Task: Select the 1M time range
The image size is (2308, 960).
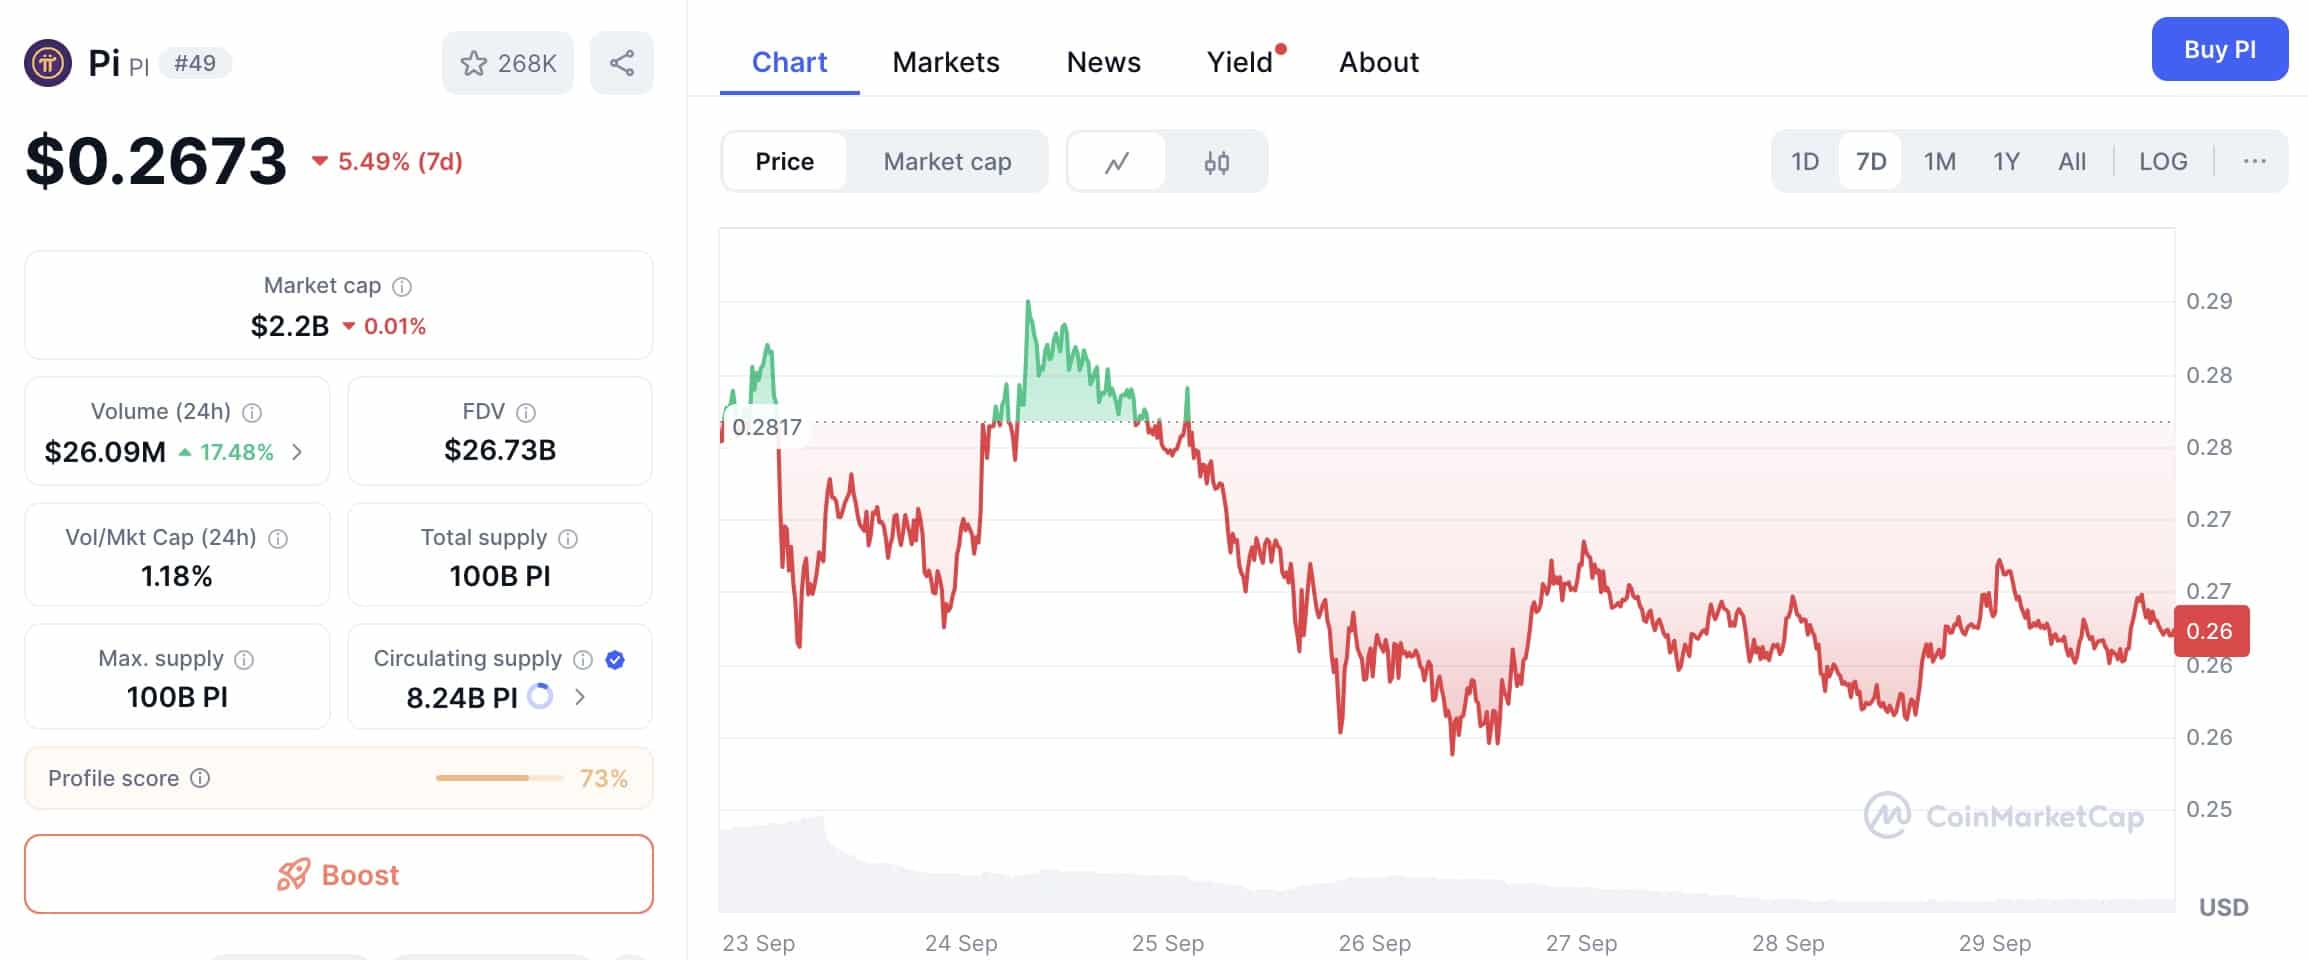Action: coord(1939,162)
